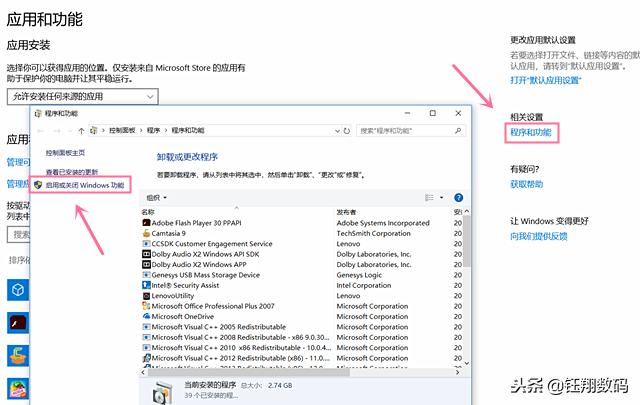Click Adobe Systems Incorporated publisher cell
Screen dimensions: 640x405
click(383, 223)
